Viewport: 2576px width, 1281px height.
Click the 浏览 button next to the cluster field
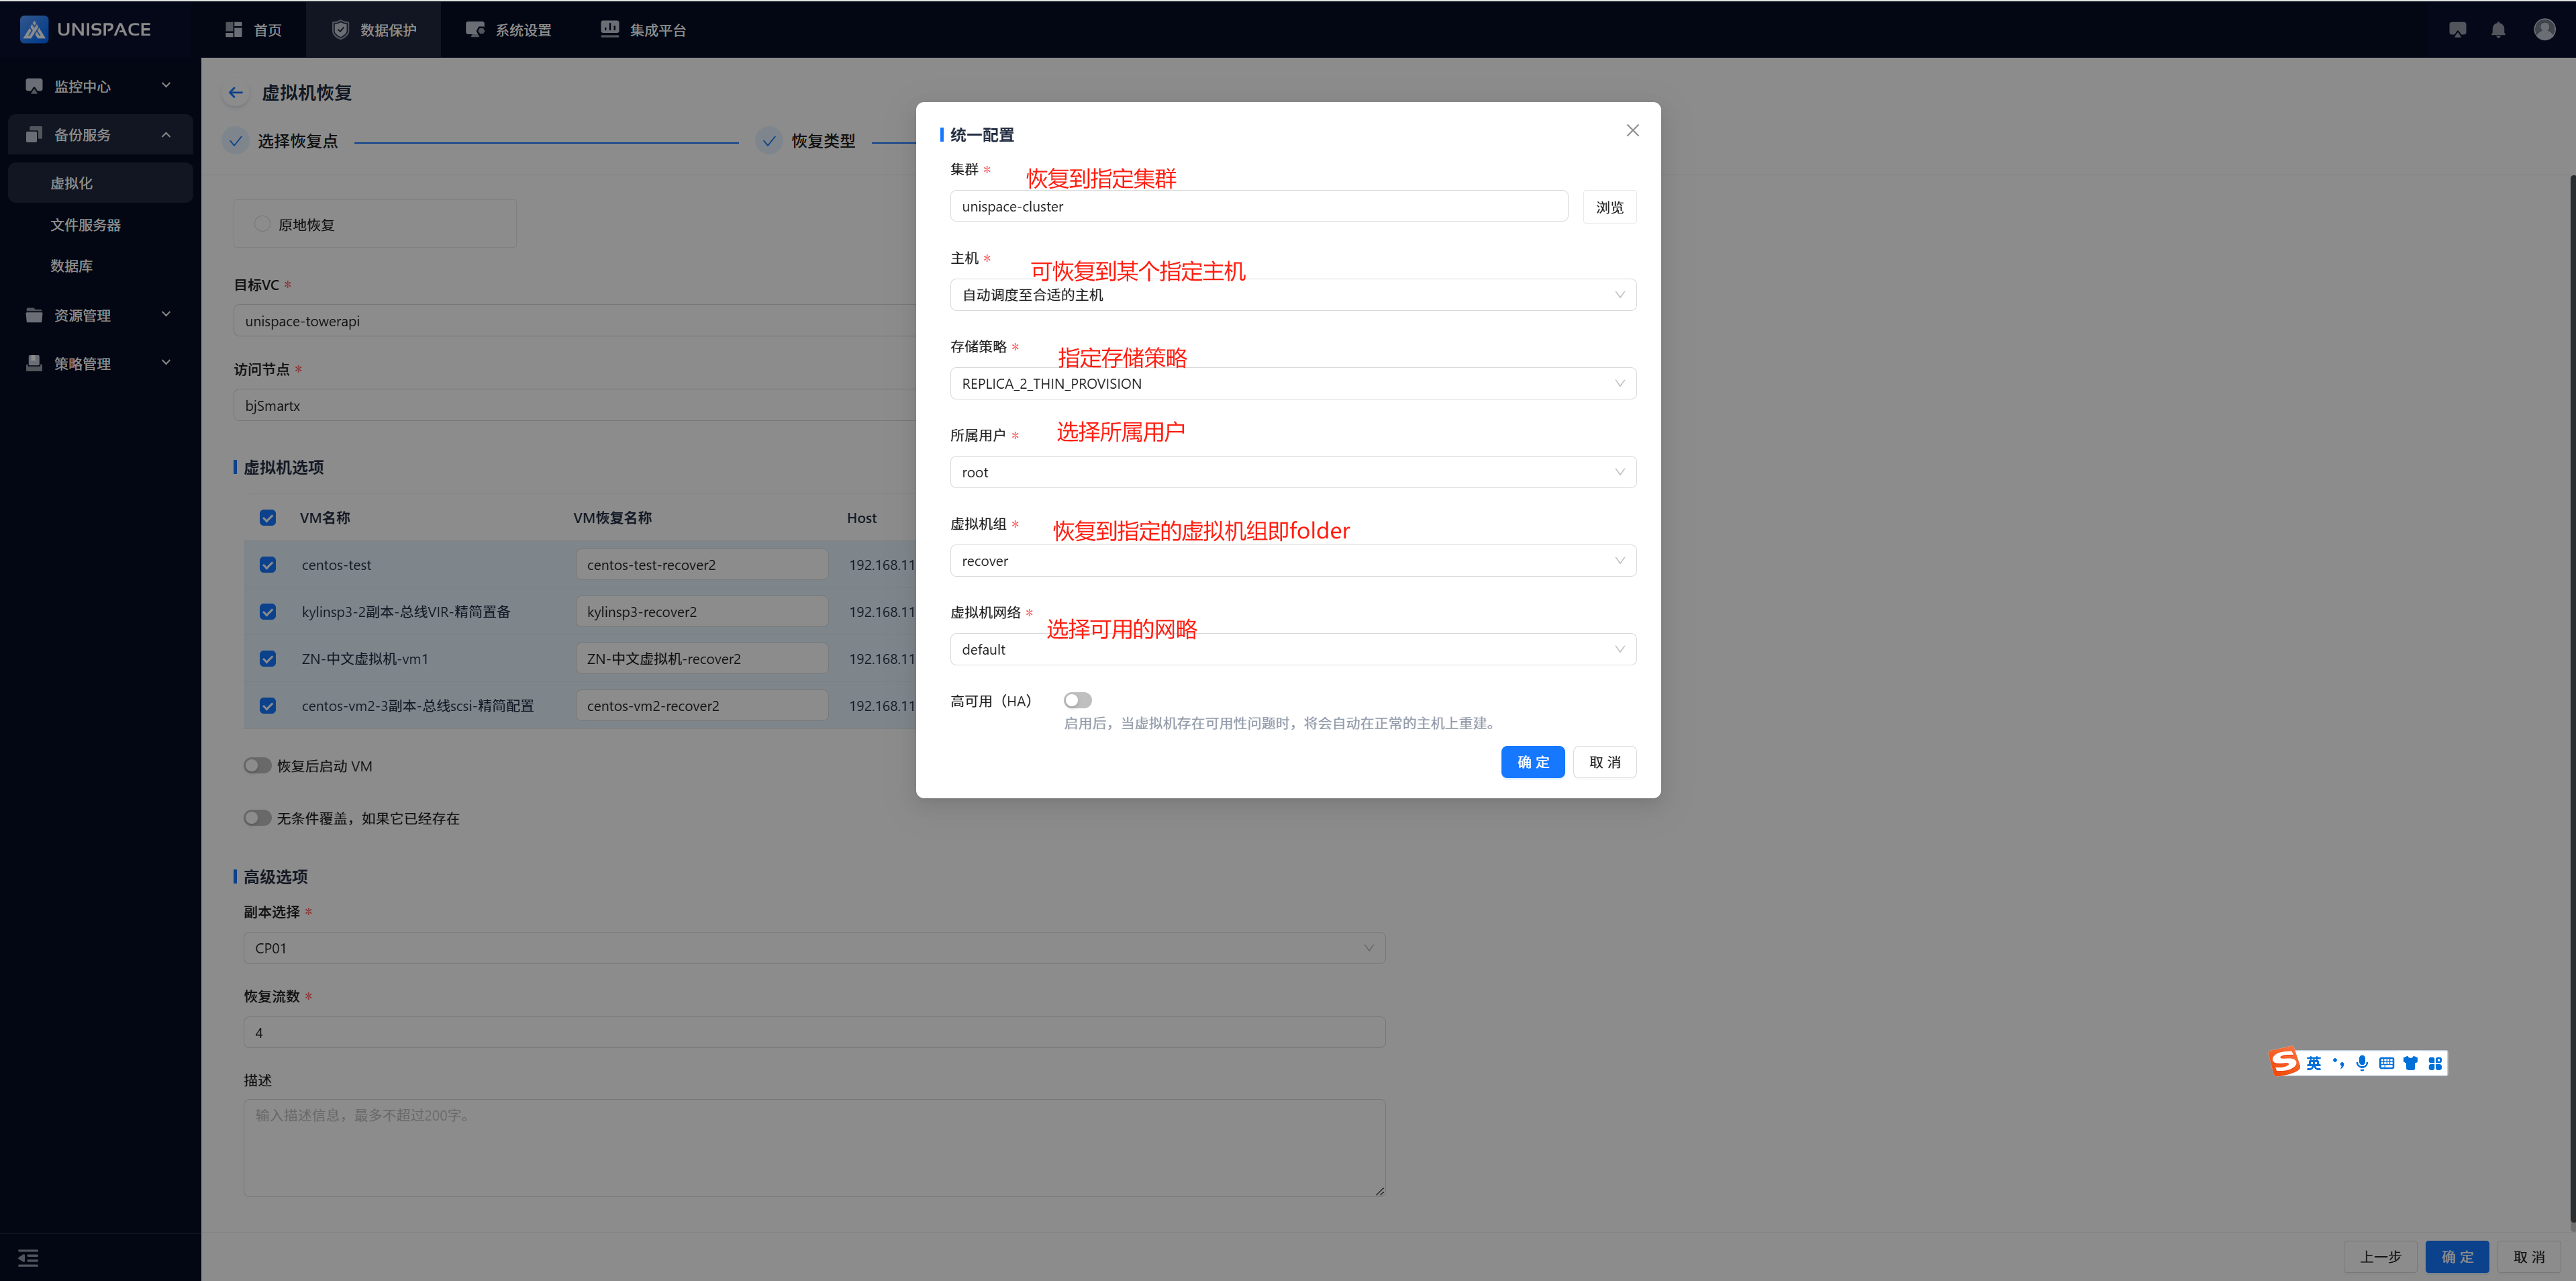click(x=1609, y=207)
